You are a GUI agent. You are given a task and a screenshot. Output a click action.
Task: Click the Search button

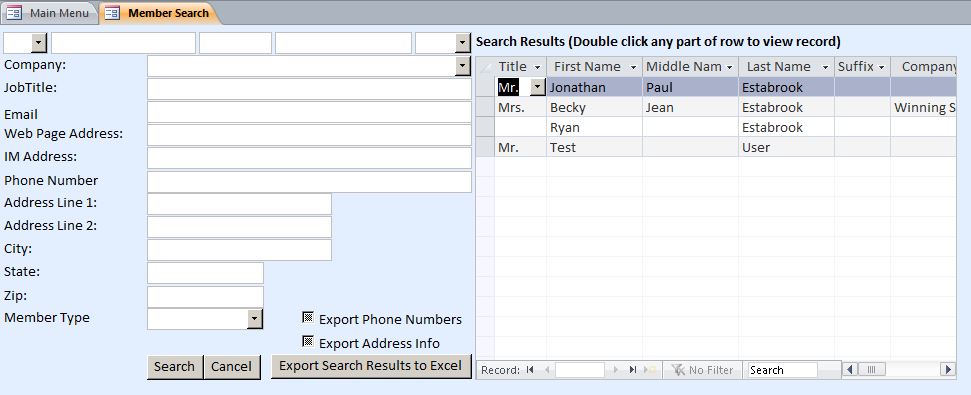[x=175, y=367]
